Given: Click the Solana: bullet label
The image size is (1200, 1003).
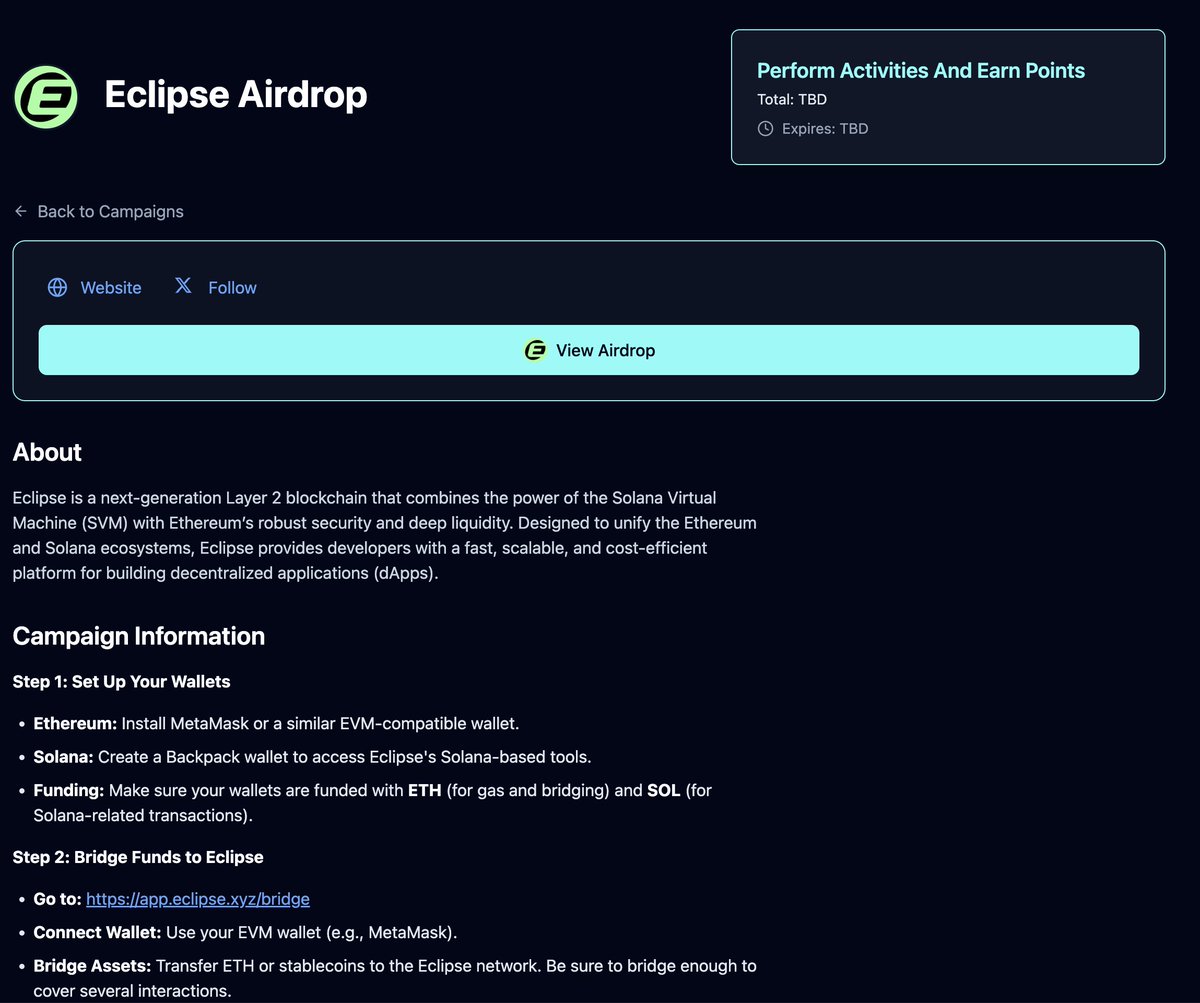Looking at the screenshot, I should (64, 757).
